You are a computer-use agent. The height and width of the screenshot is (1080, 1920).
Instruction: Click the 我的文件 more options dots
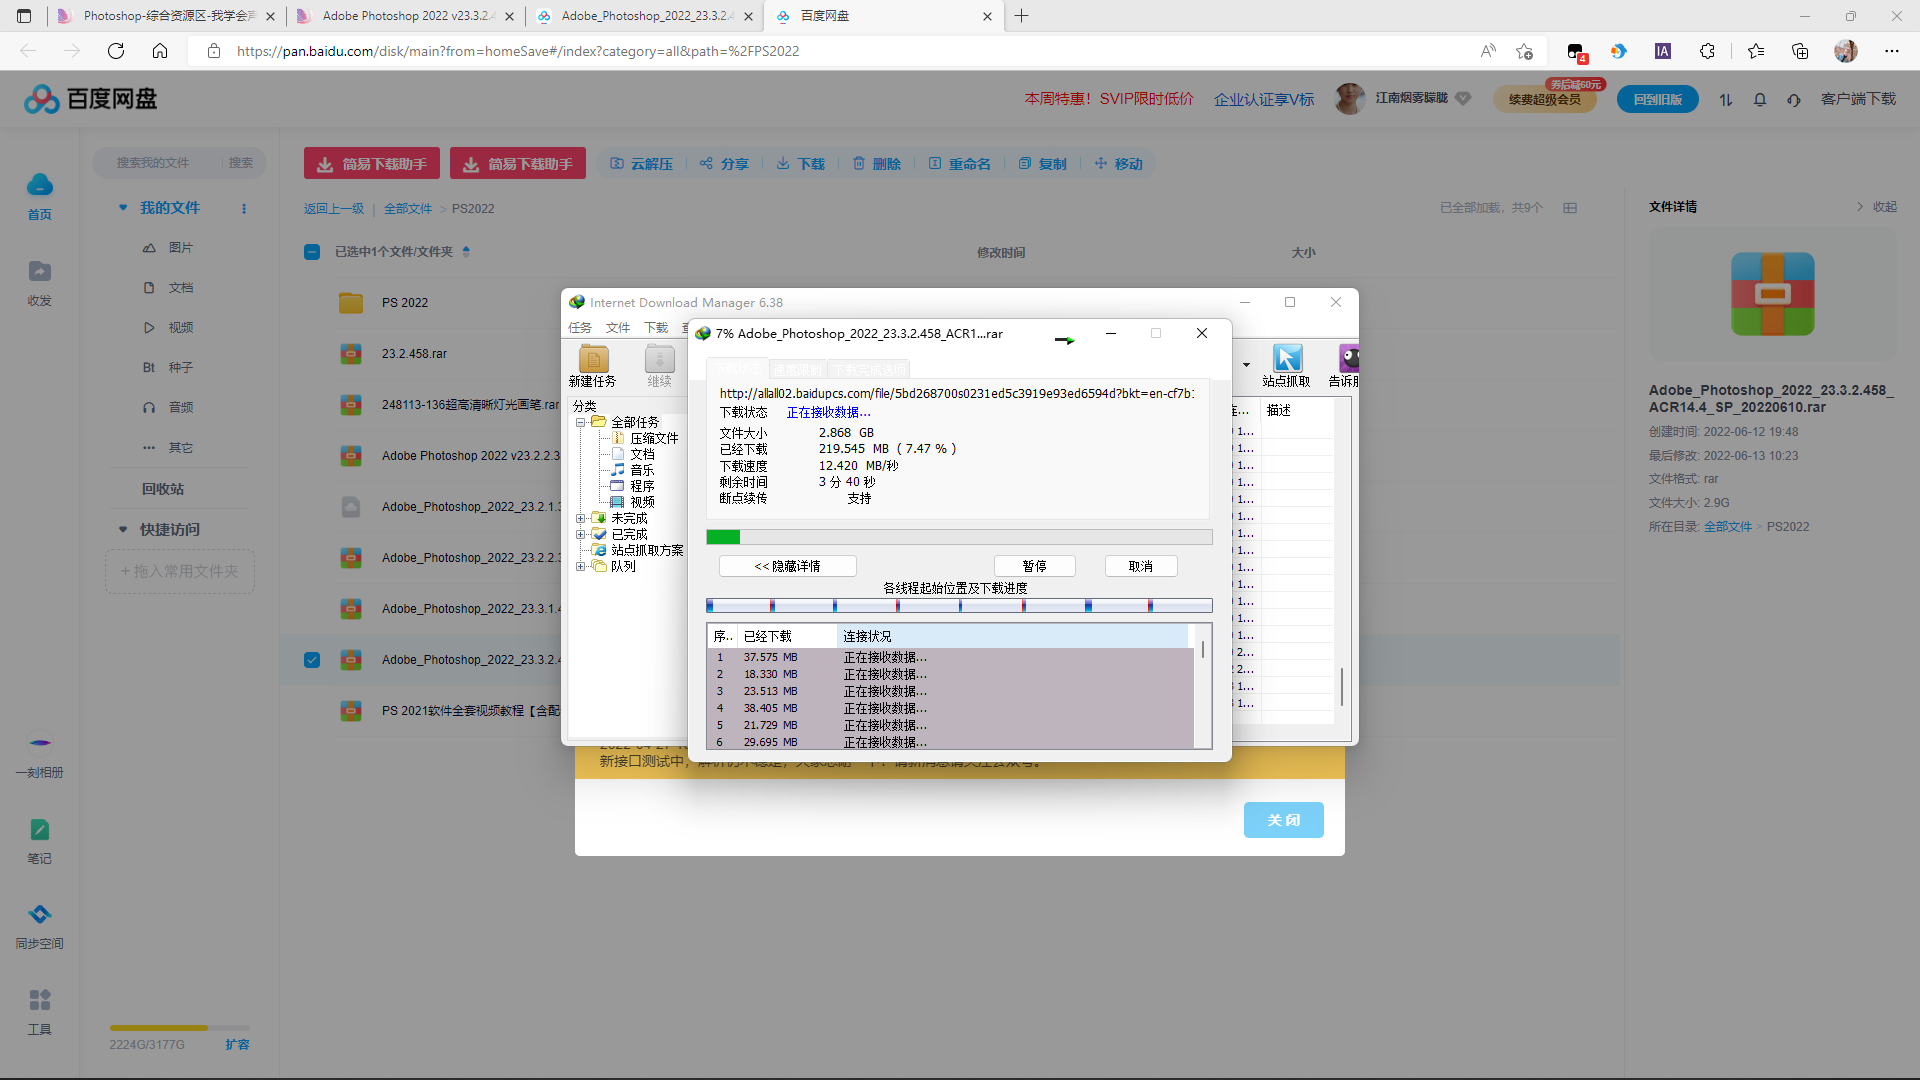pyautogui.click(x=244, y=208)
